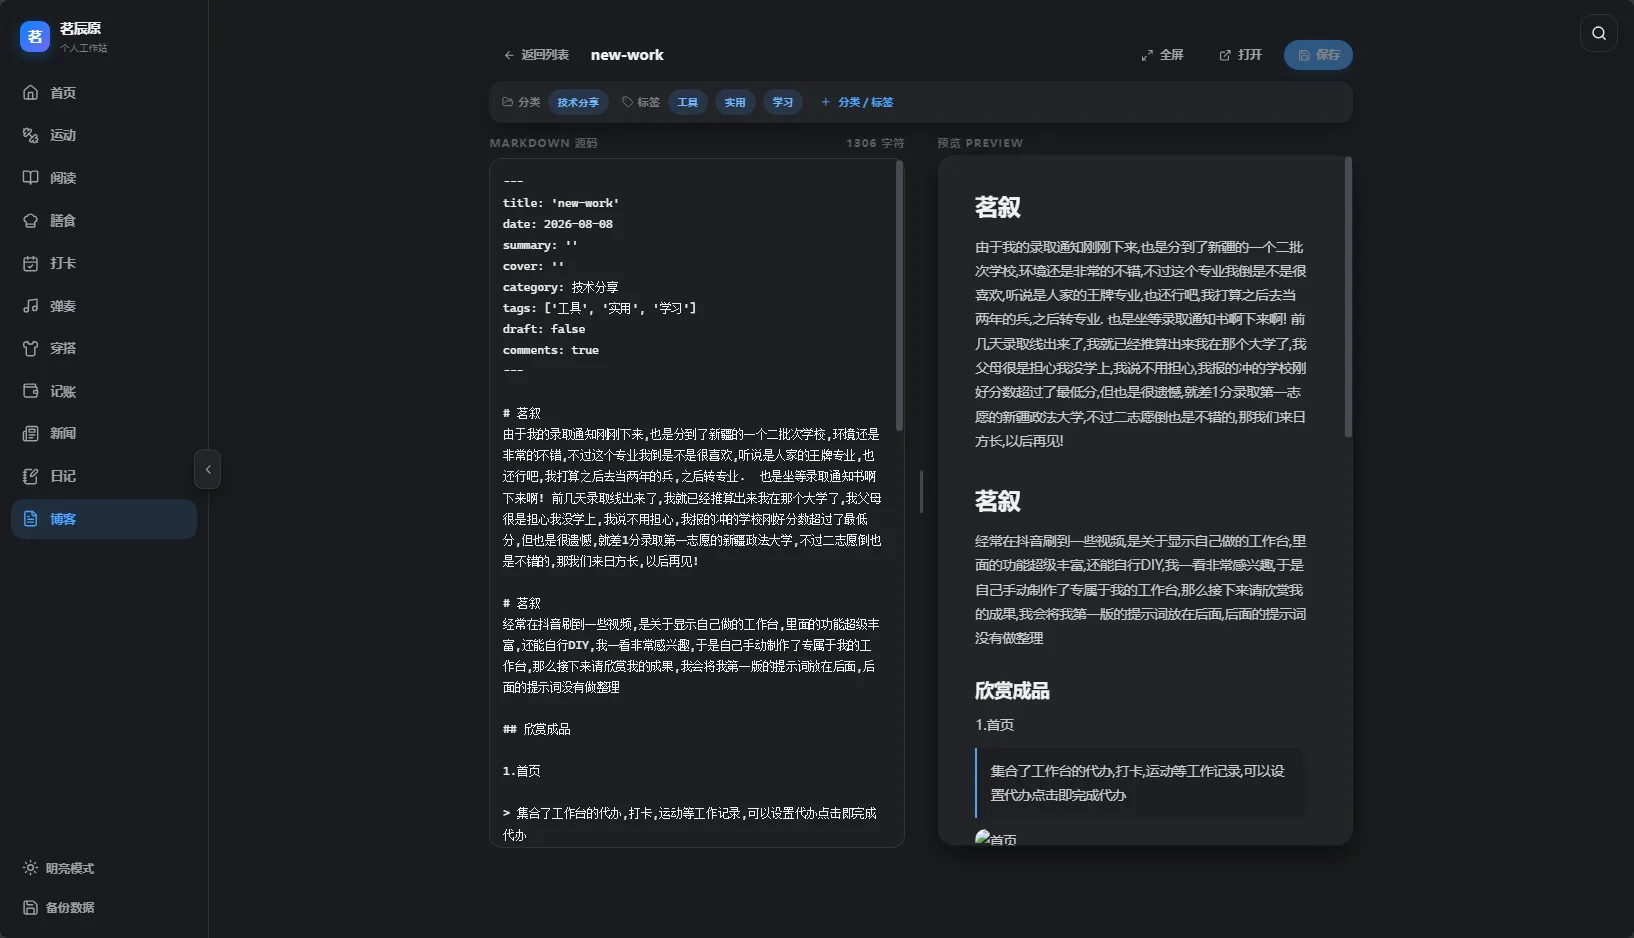Go back via 返回列表
The height and width of the screenshot is (938, 1634).
536,55
